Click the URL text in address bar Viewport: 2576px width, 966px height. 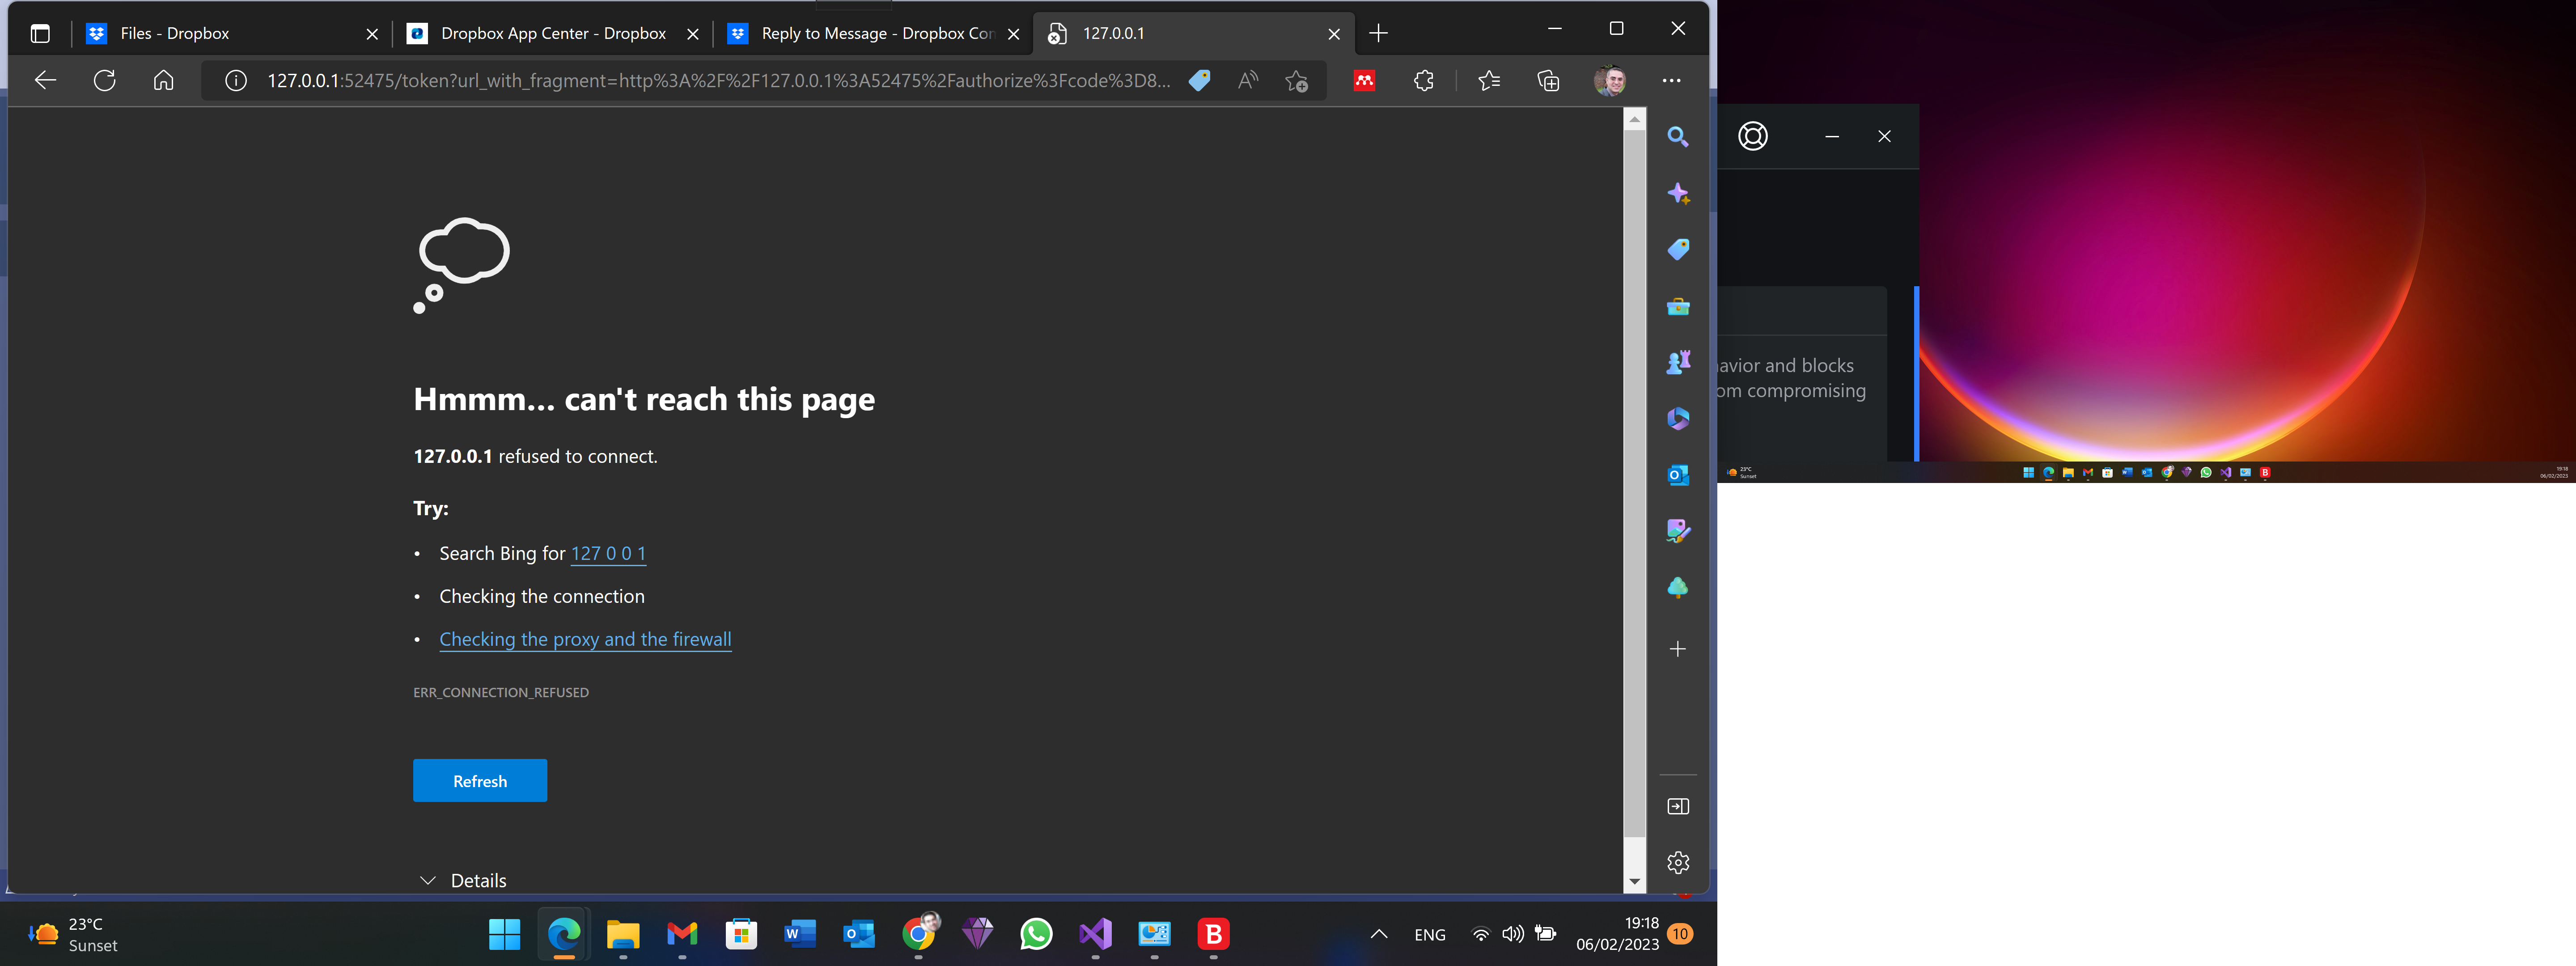click(x=718, y=80)
